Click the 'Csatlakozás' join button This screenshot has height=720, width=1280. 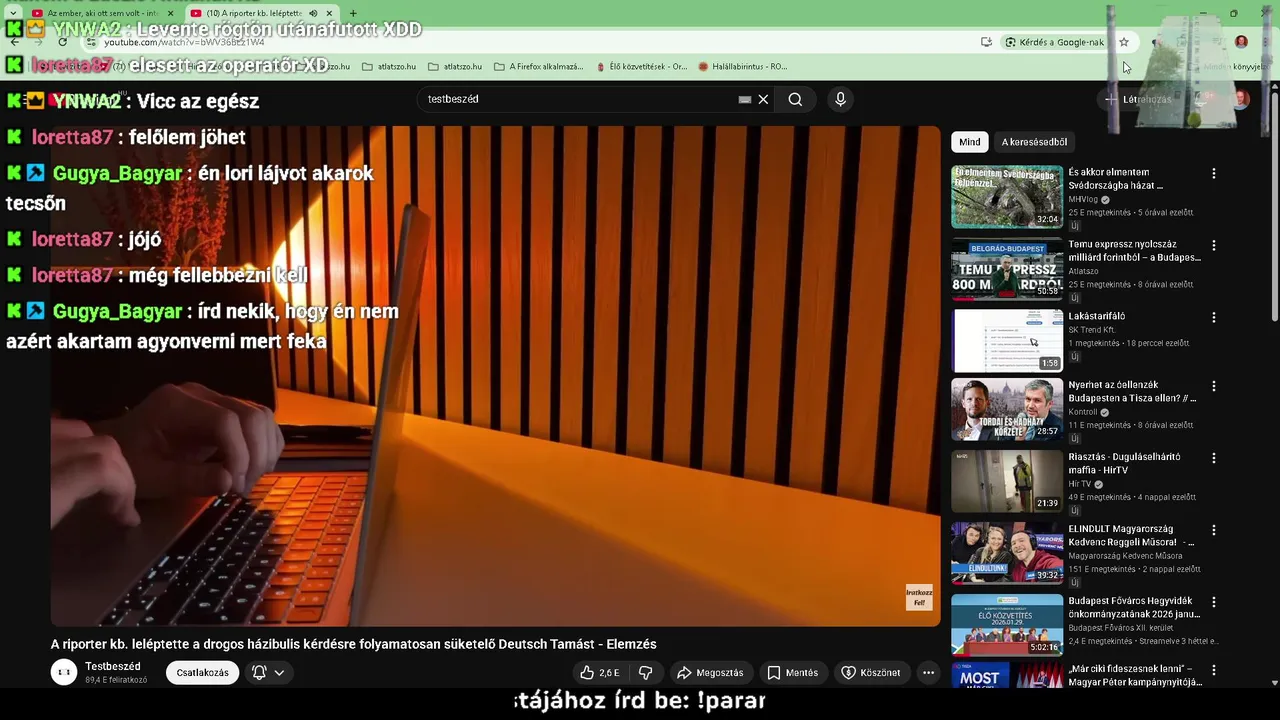(202, 673)
